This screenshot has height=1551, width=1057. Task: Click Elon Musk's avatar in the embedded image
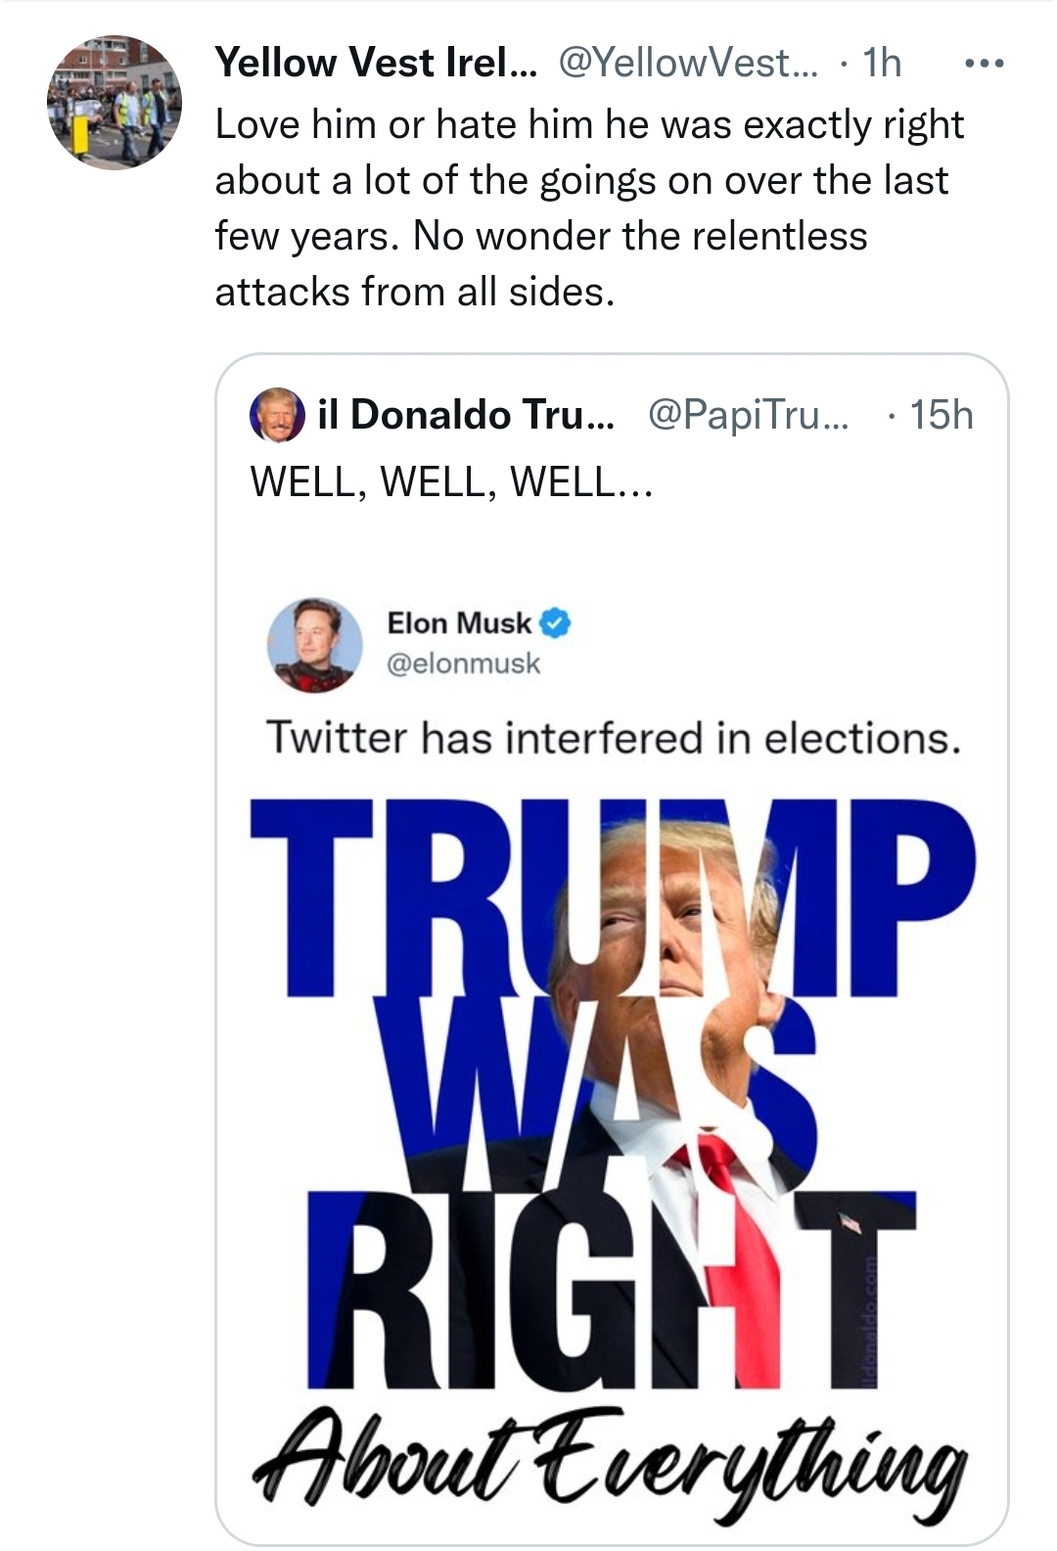[314, 645]
